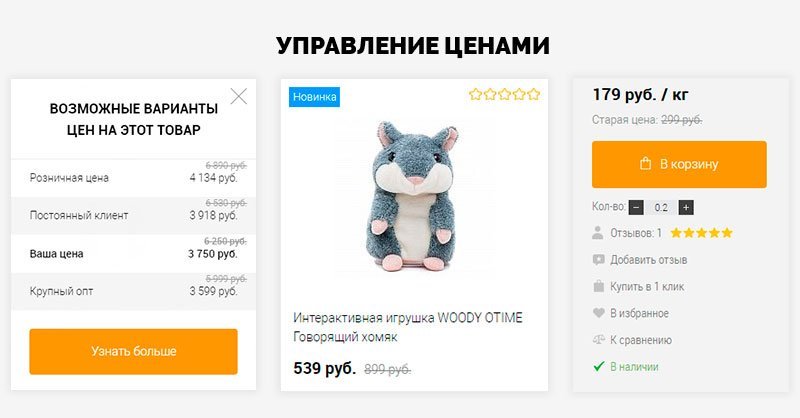Decrease quantity with minus button
This screenshot has width=800, height=418.
tap(636, 207)
